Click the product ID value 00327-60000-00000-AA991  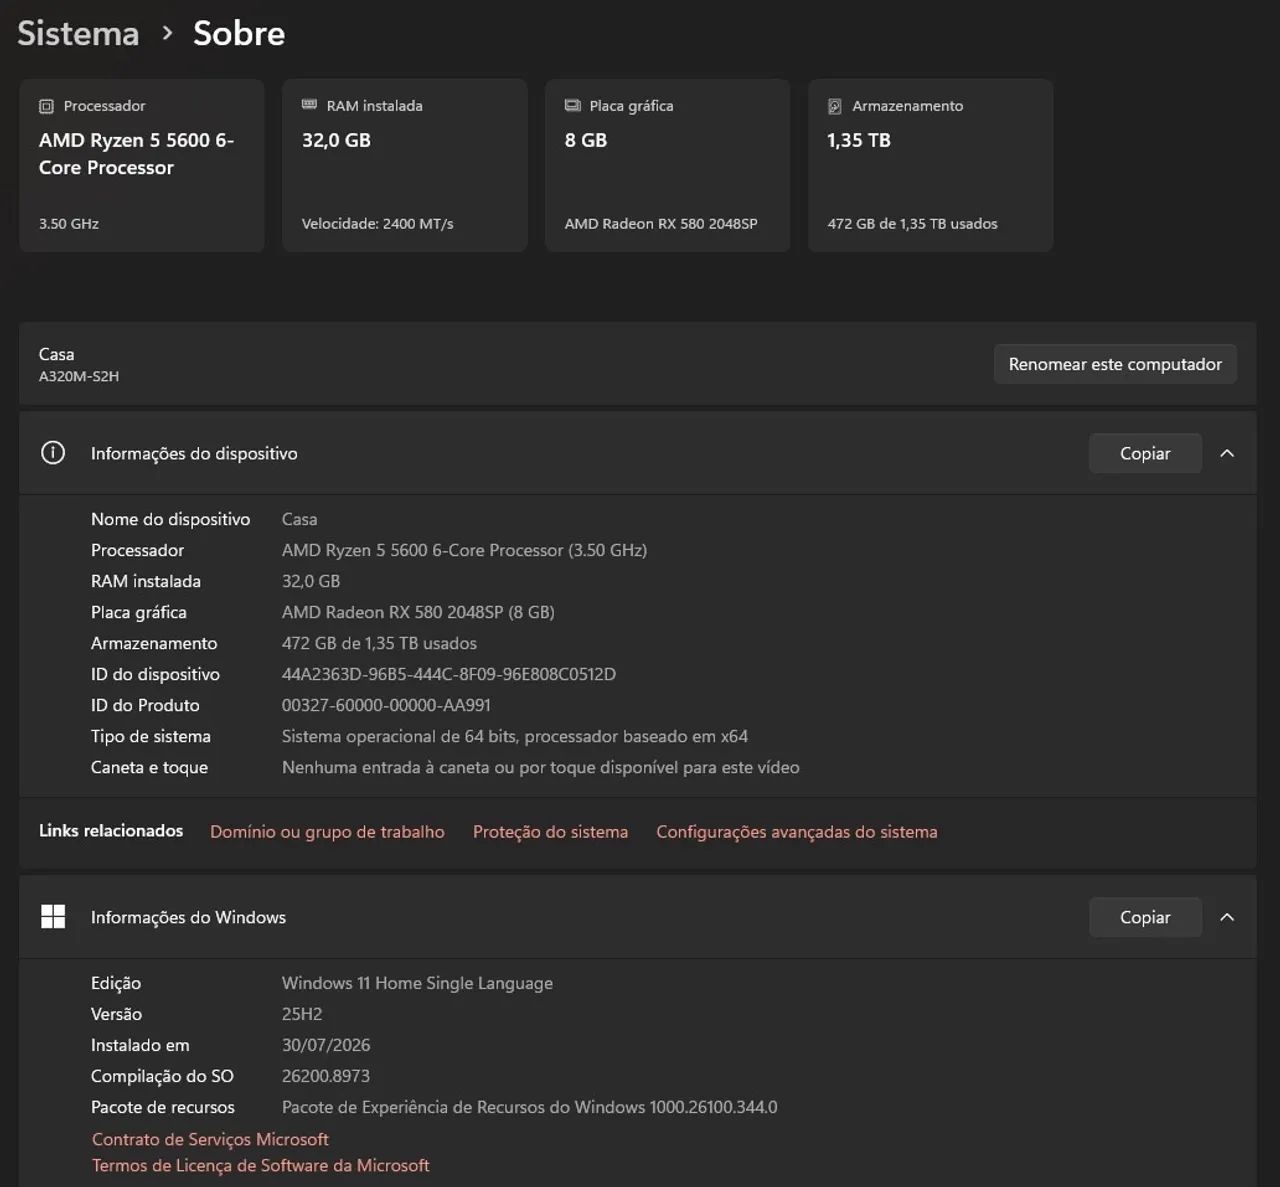coord(386,705)
